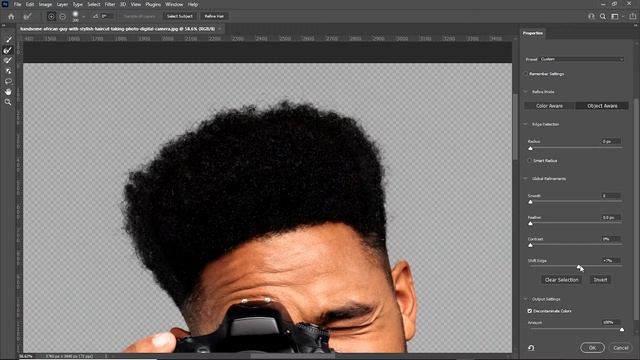Select the Refine Edge Brush tool
Image resolution: width=640 pixels, height=360 pixels.
pyautogui.click(x=8, y=50)
